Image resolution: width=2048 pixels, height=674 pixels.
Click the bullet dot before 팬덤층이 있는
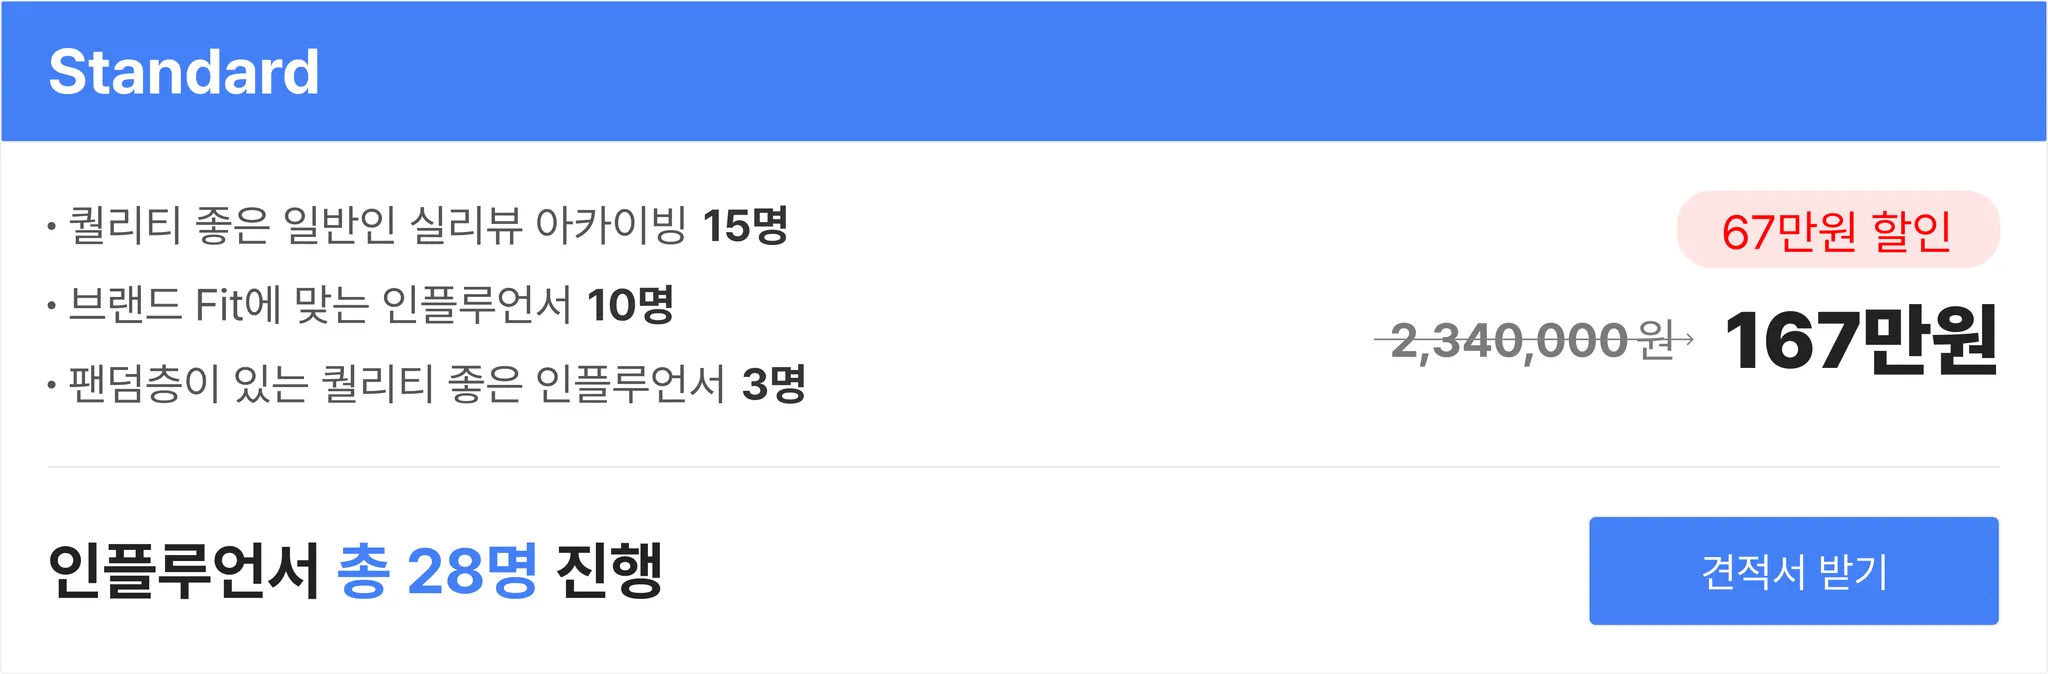[x=51, y=385]
